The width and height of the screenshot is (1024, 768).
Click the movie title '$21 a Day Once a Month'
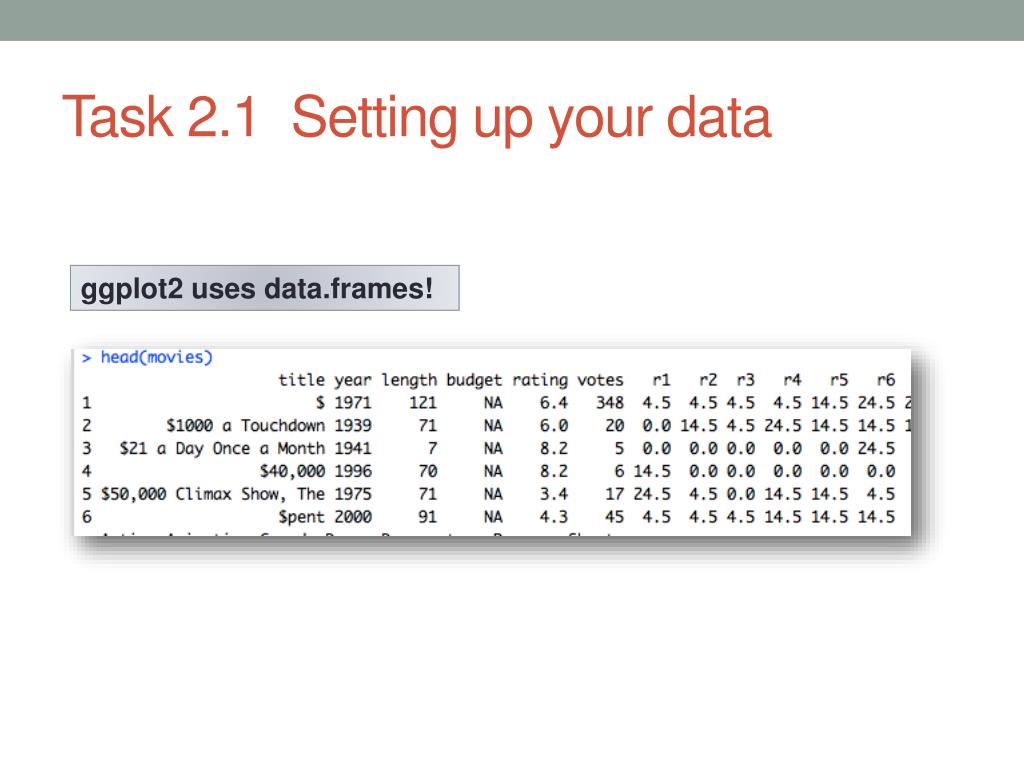(222, 449)
